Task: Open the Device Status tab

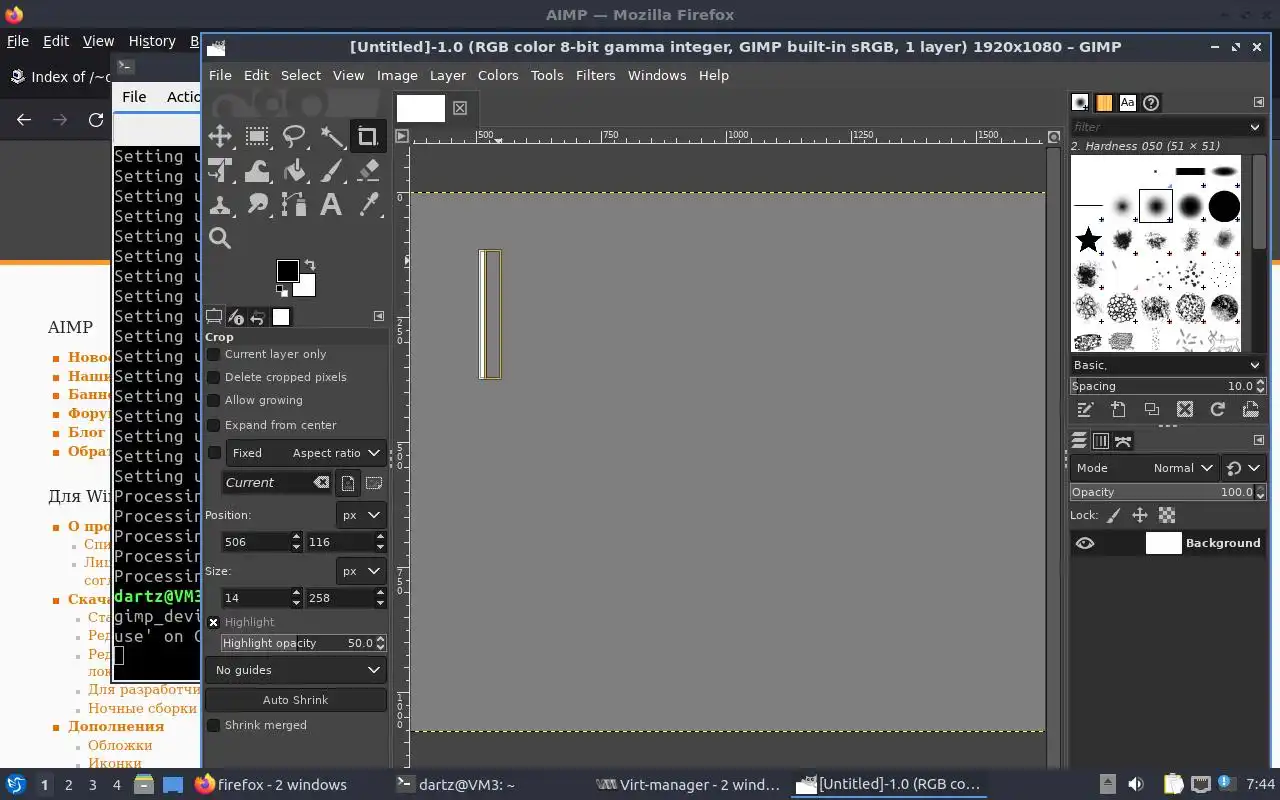Action: click(x=236, y=317)
